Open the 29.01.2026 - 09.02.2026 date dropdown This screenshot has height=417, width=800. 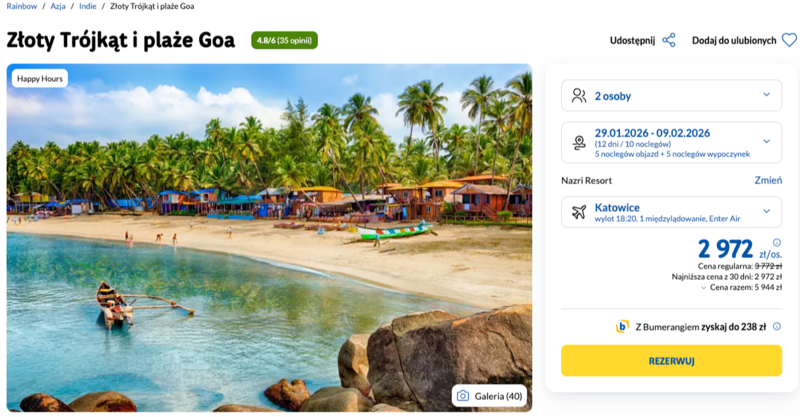click(767, 142)
